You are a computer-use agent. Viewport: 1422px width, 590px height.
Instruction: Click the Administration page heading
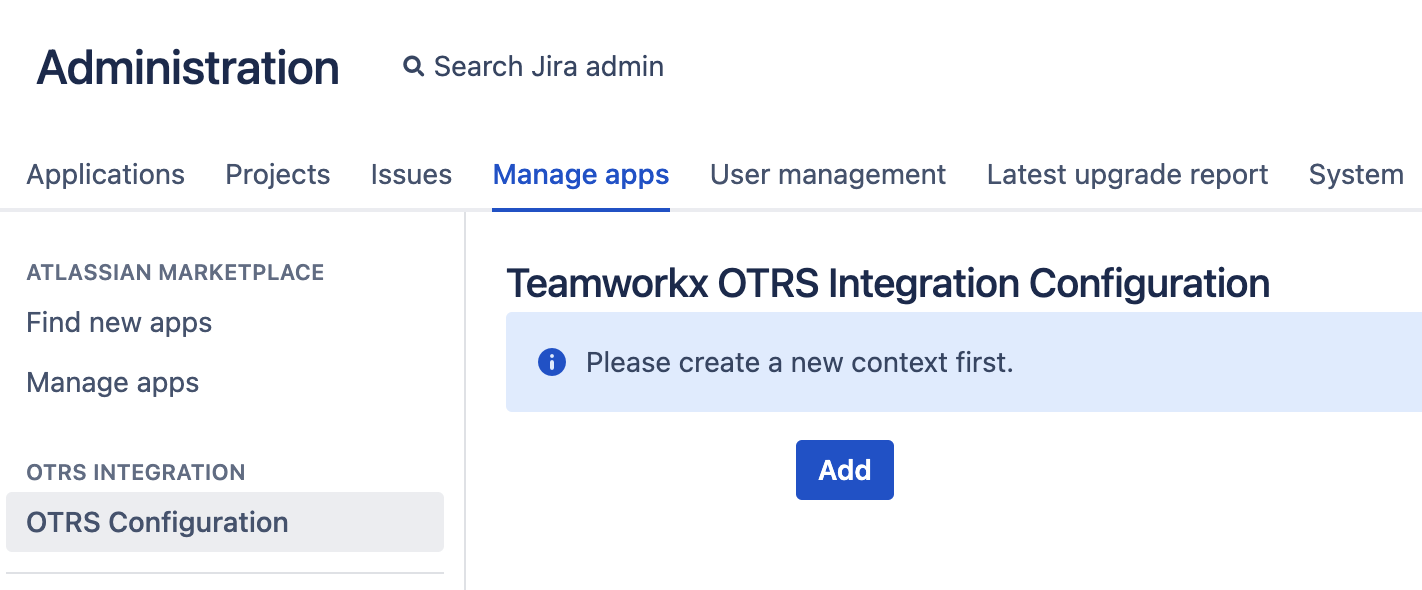tap(188, 68)
